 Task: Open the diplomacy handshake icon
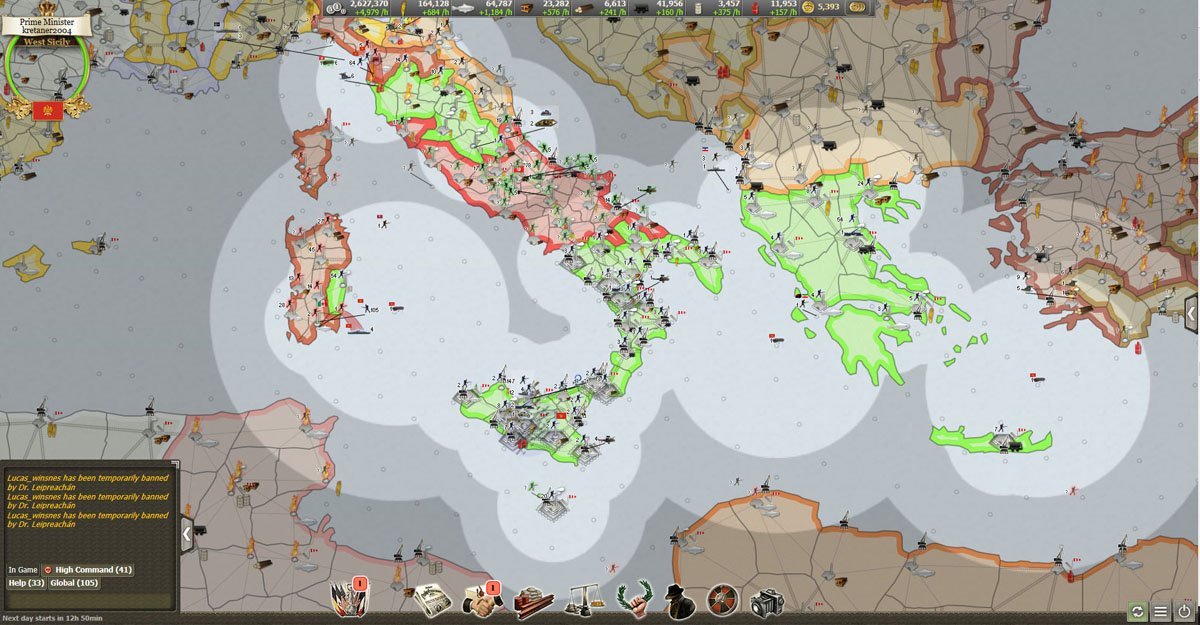481,601
